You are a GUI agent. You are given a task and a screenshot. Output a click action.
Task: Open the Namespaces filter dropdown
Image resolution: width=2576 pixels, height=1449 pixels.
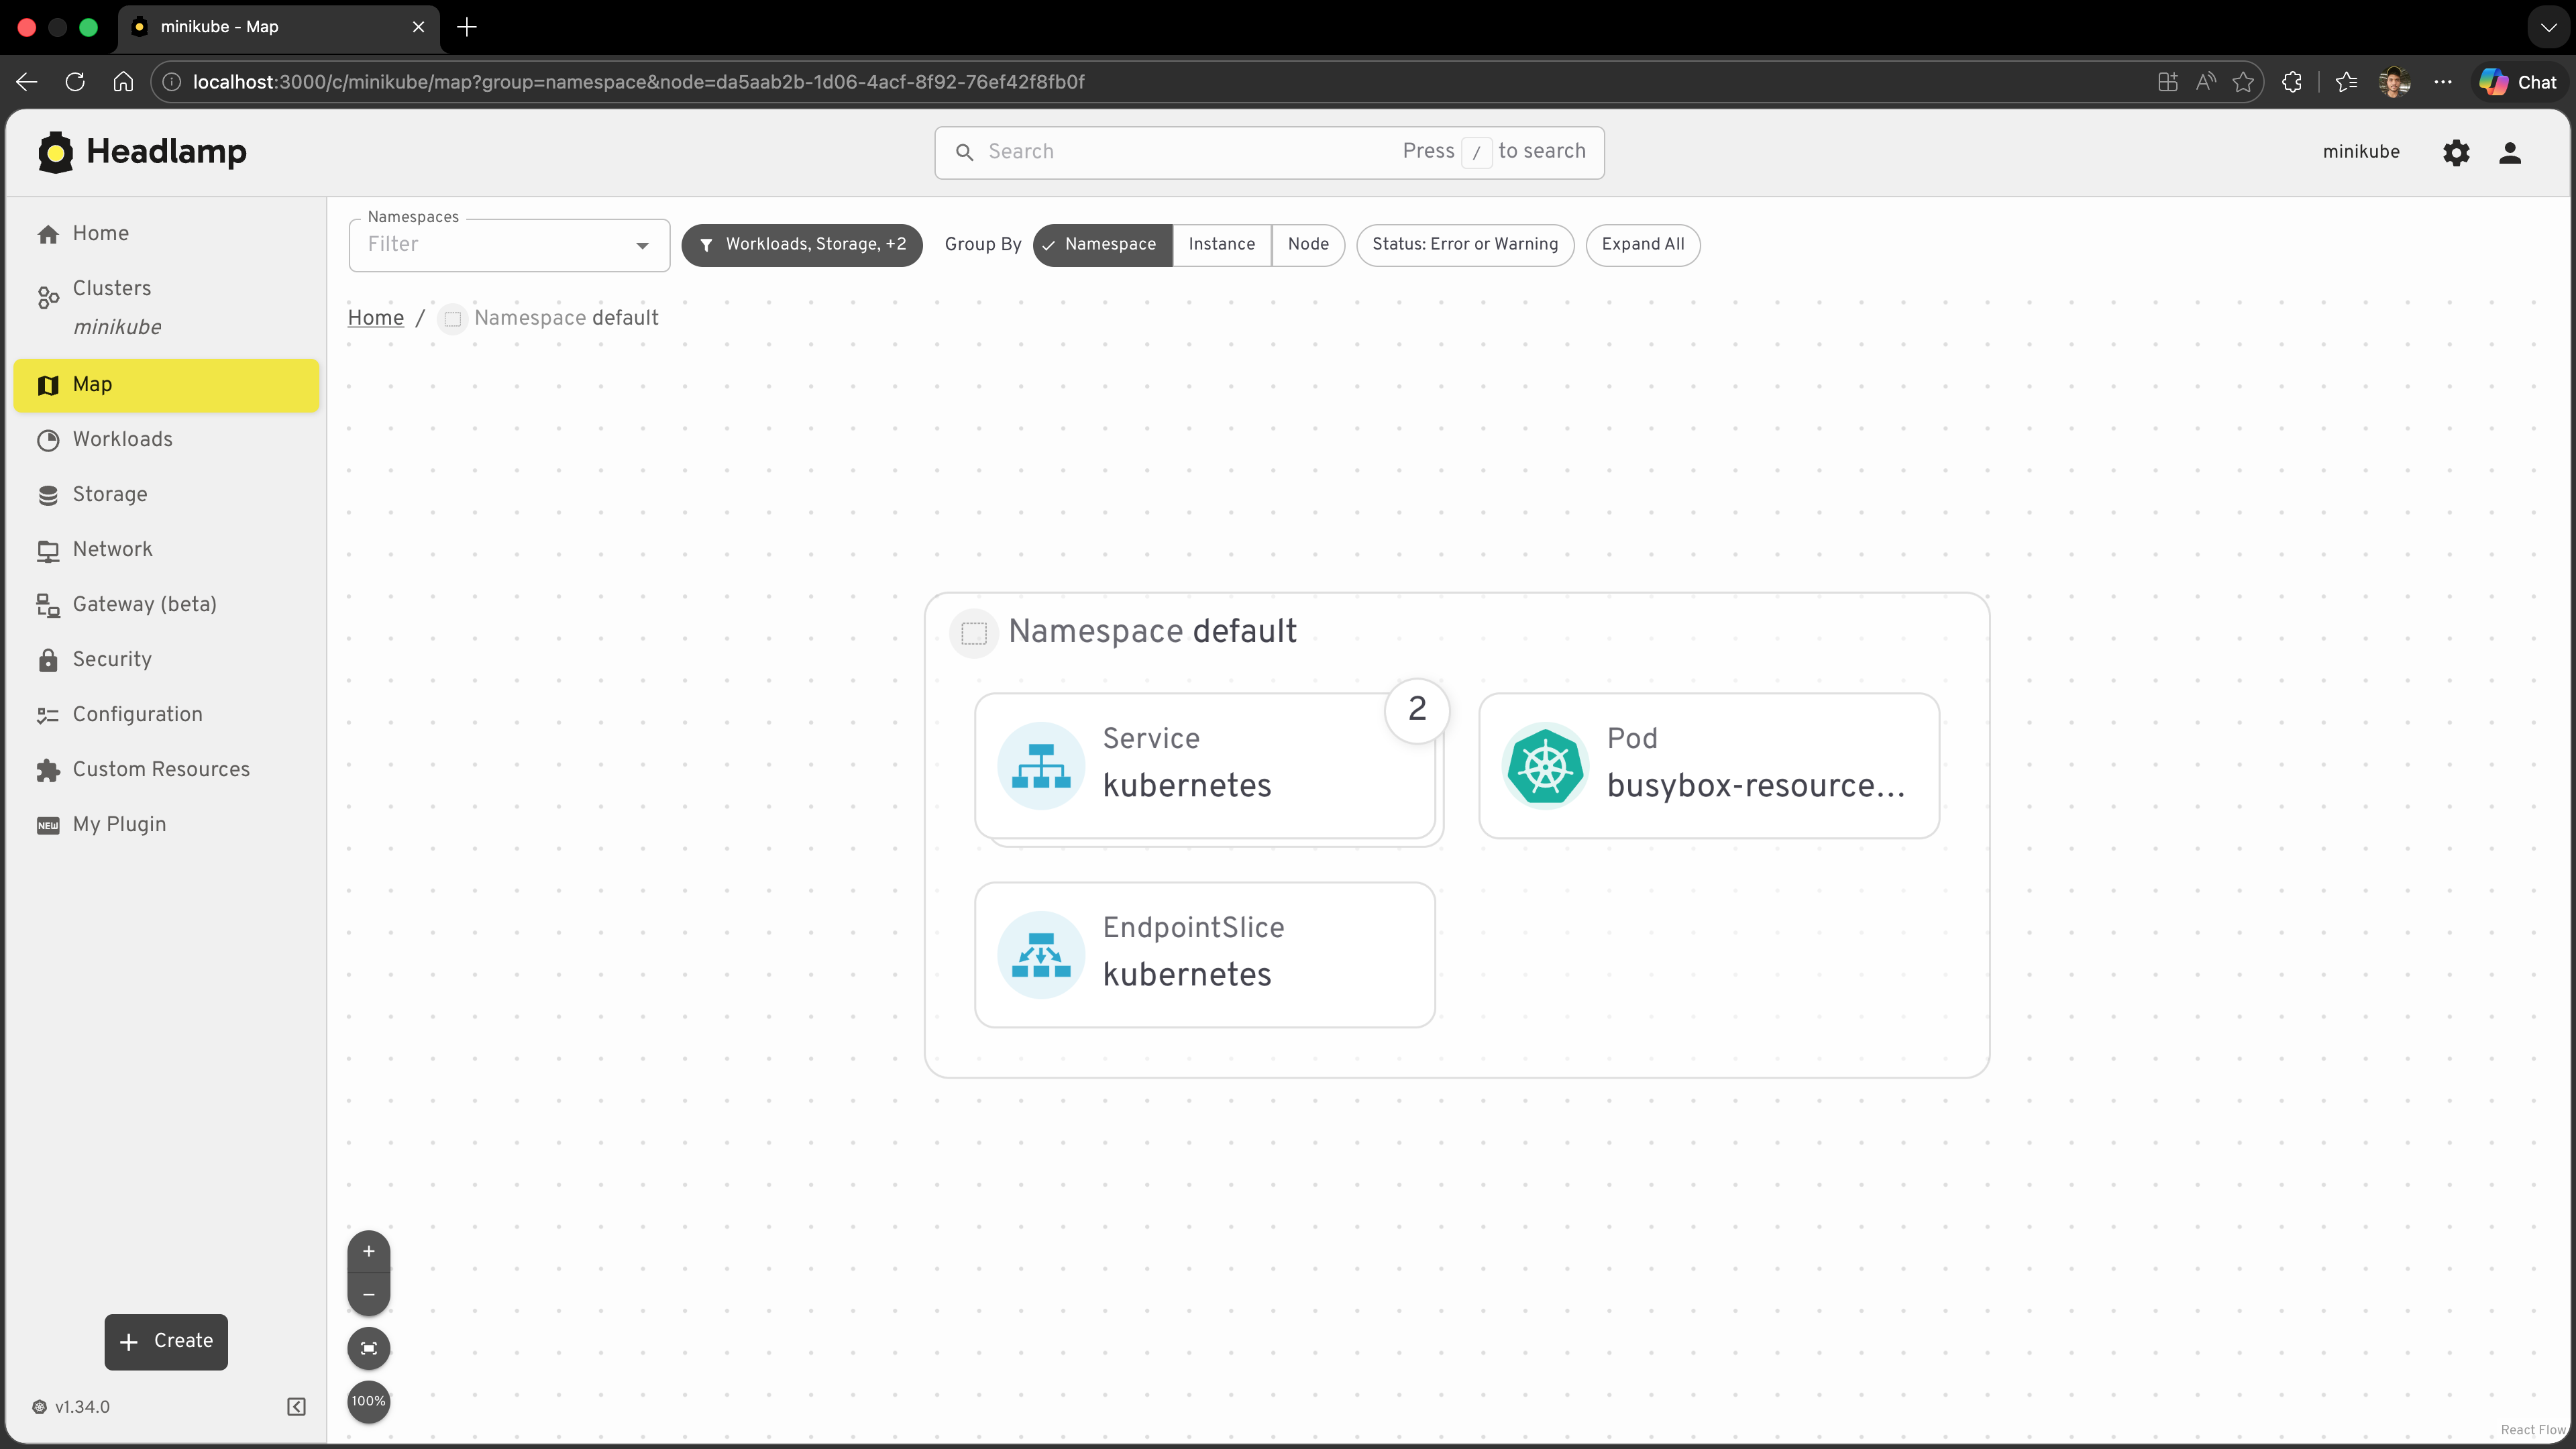coord(509,245)
